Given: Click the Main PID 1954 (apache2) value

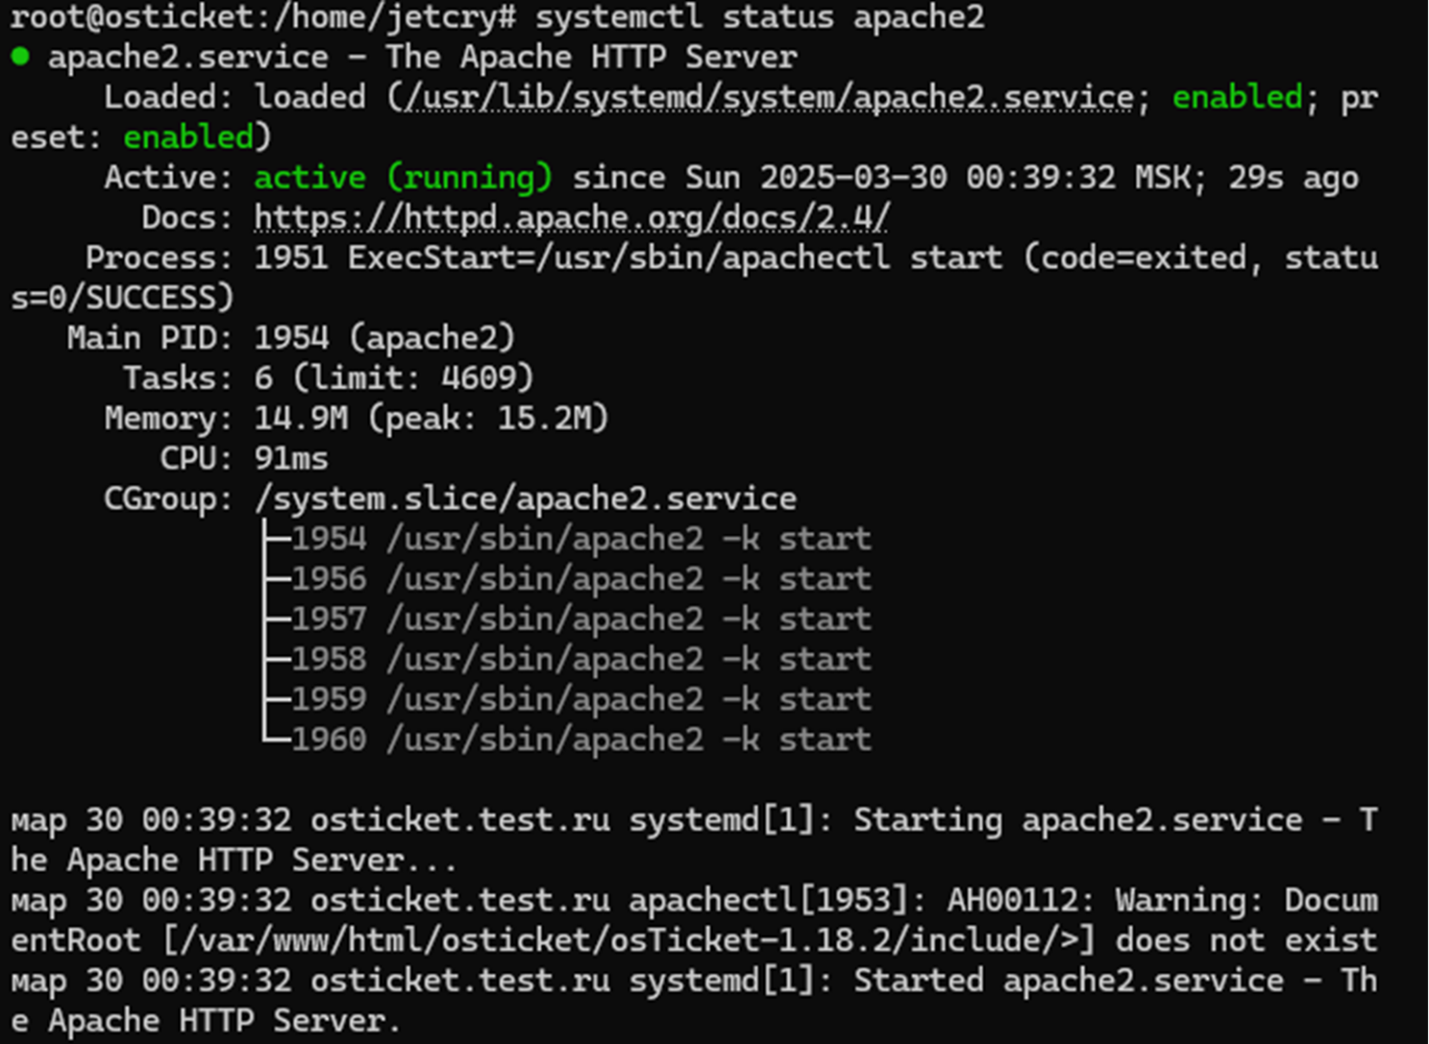Looking at the screenshot, I should click(x=384, y=337).
